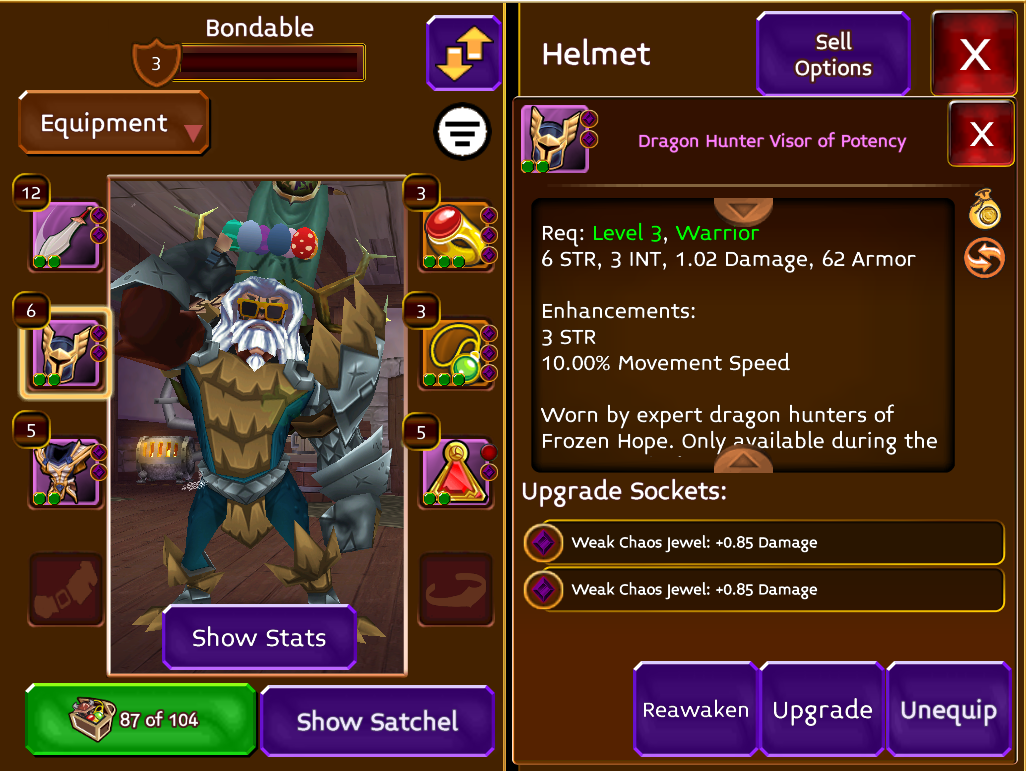Show Satchel inventory view
The height and width of the screenshot is (771, 1026).
point(377,721)
